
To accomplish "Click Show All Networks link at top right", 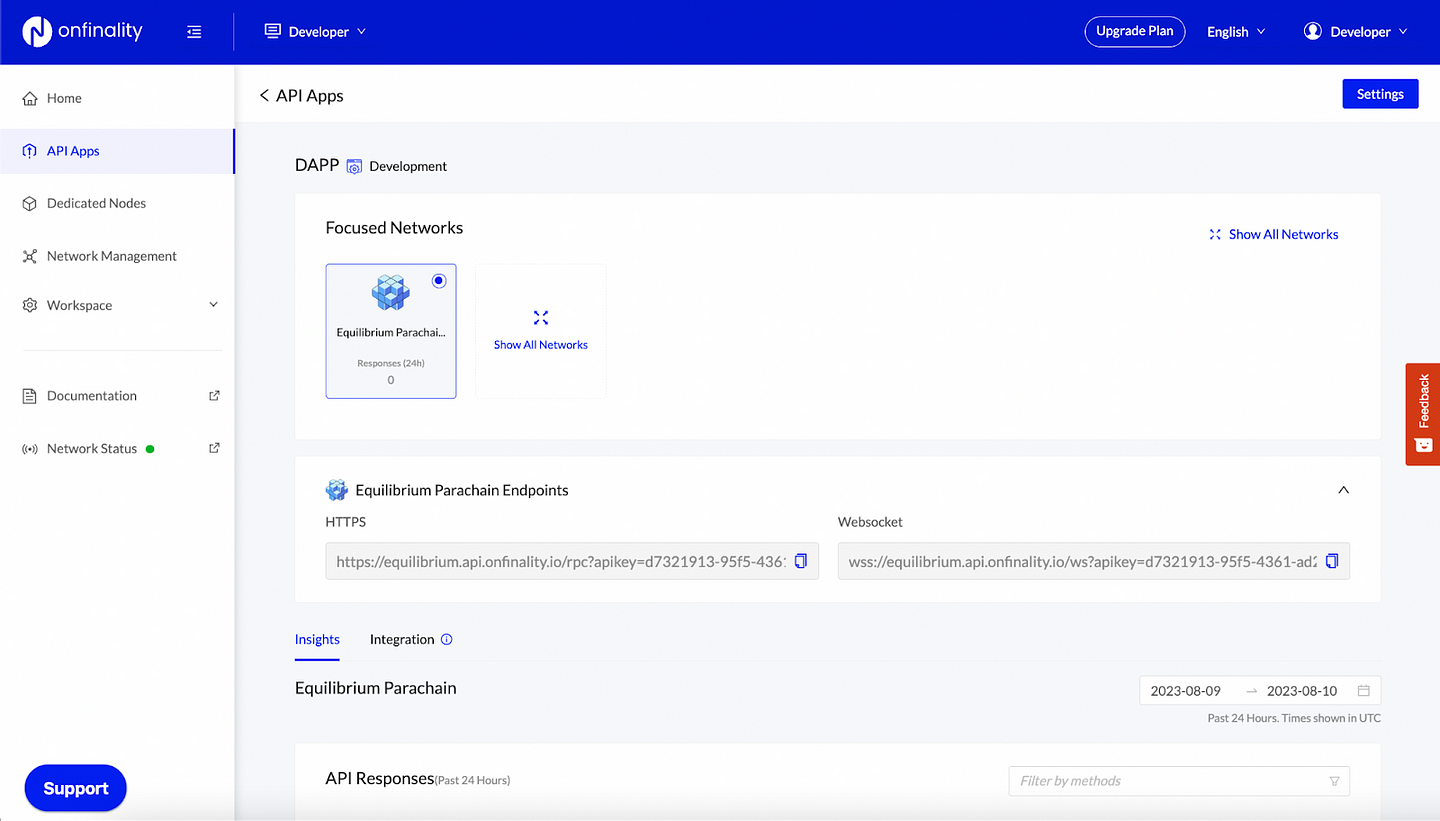I will pyautogui.click(x=1283, y=234).
